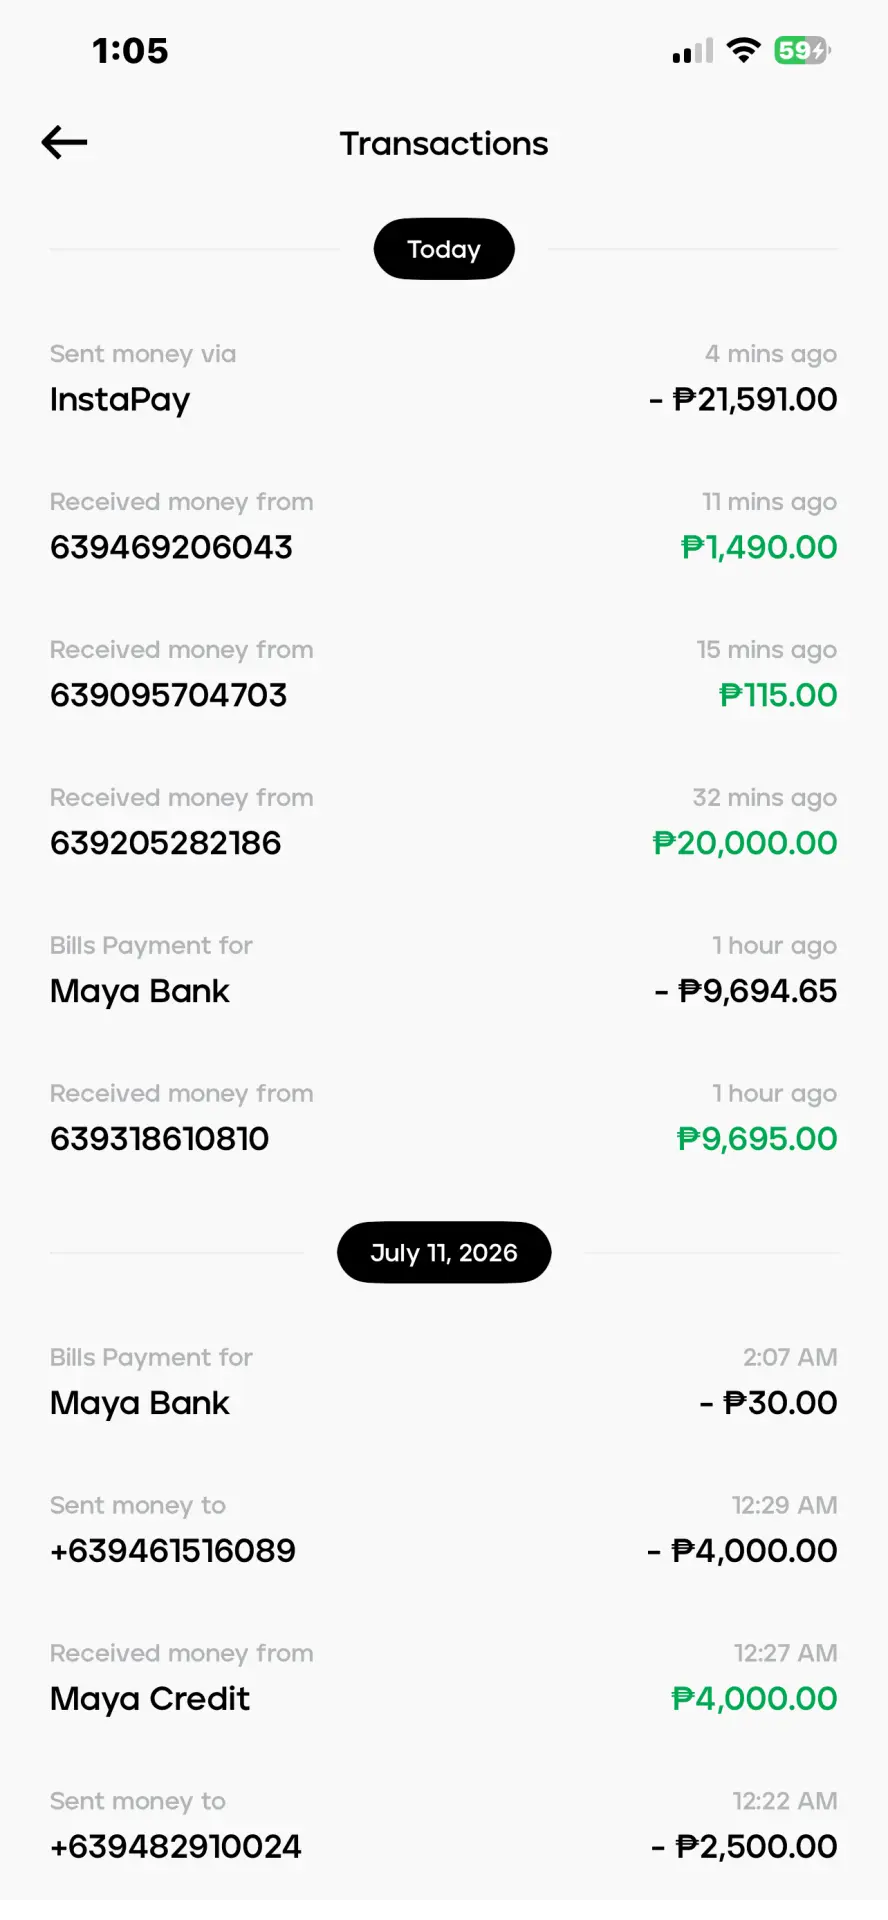This screenshot has width=888, height=1920.
Task: Open money sent to +639482910024
Action: point(444,1827)
